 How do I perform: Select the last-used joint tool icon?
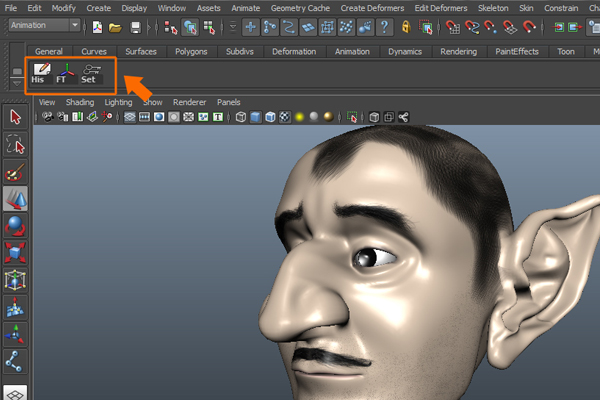[x=15, y=362]
